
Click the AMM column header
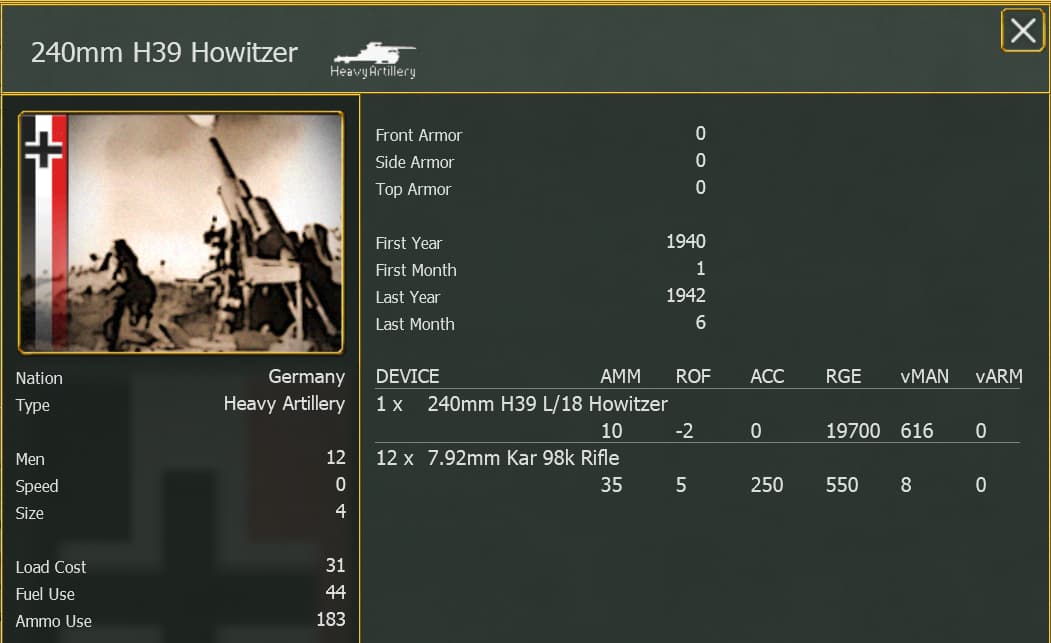[620, 377]
